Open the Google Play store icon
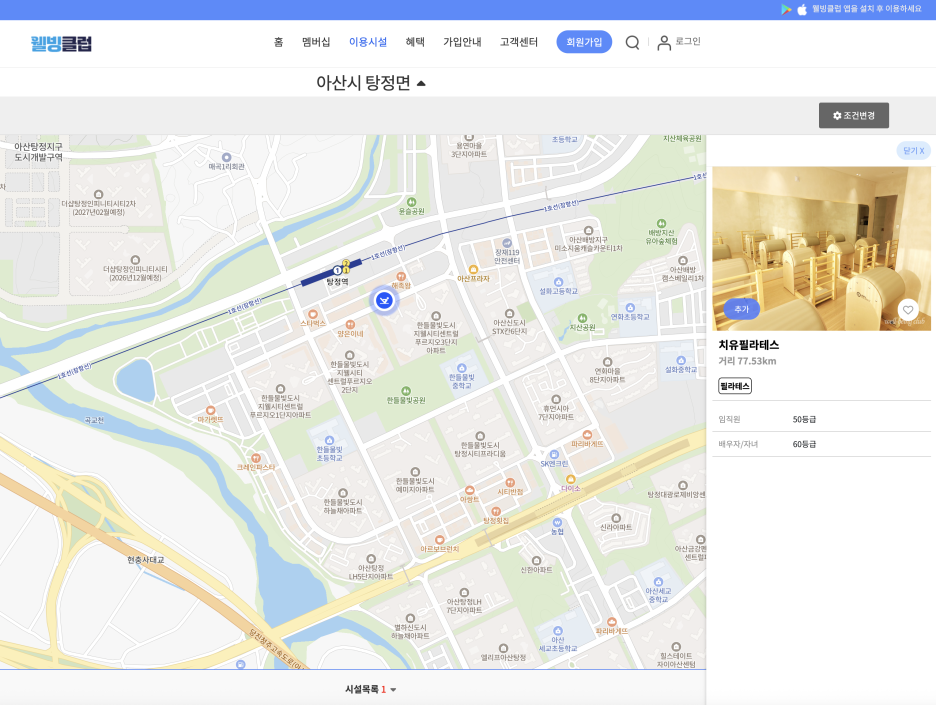 [787, 9]
